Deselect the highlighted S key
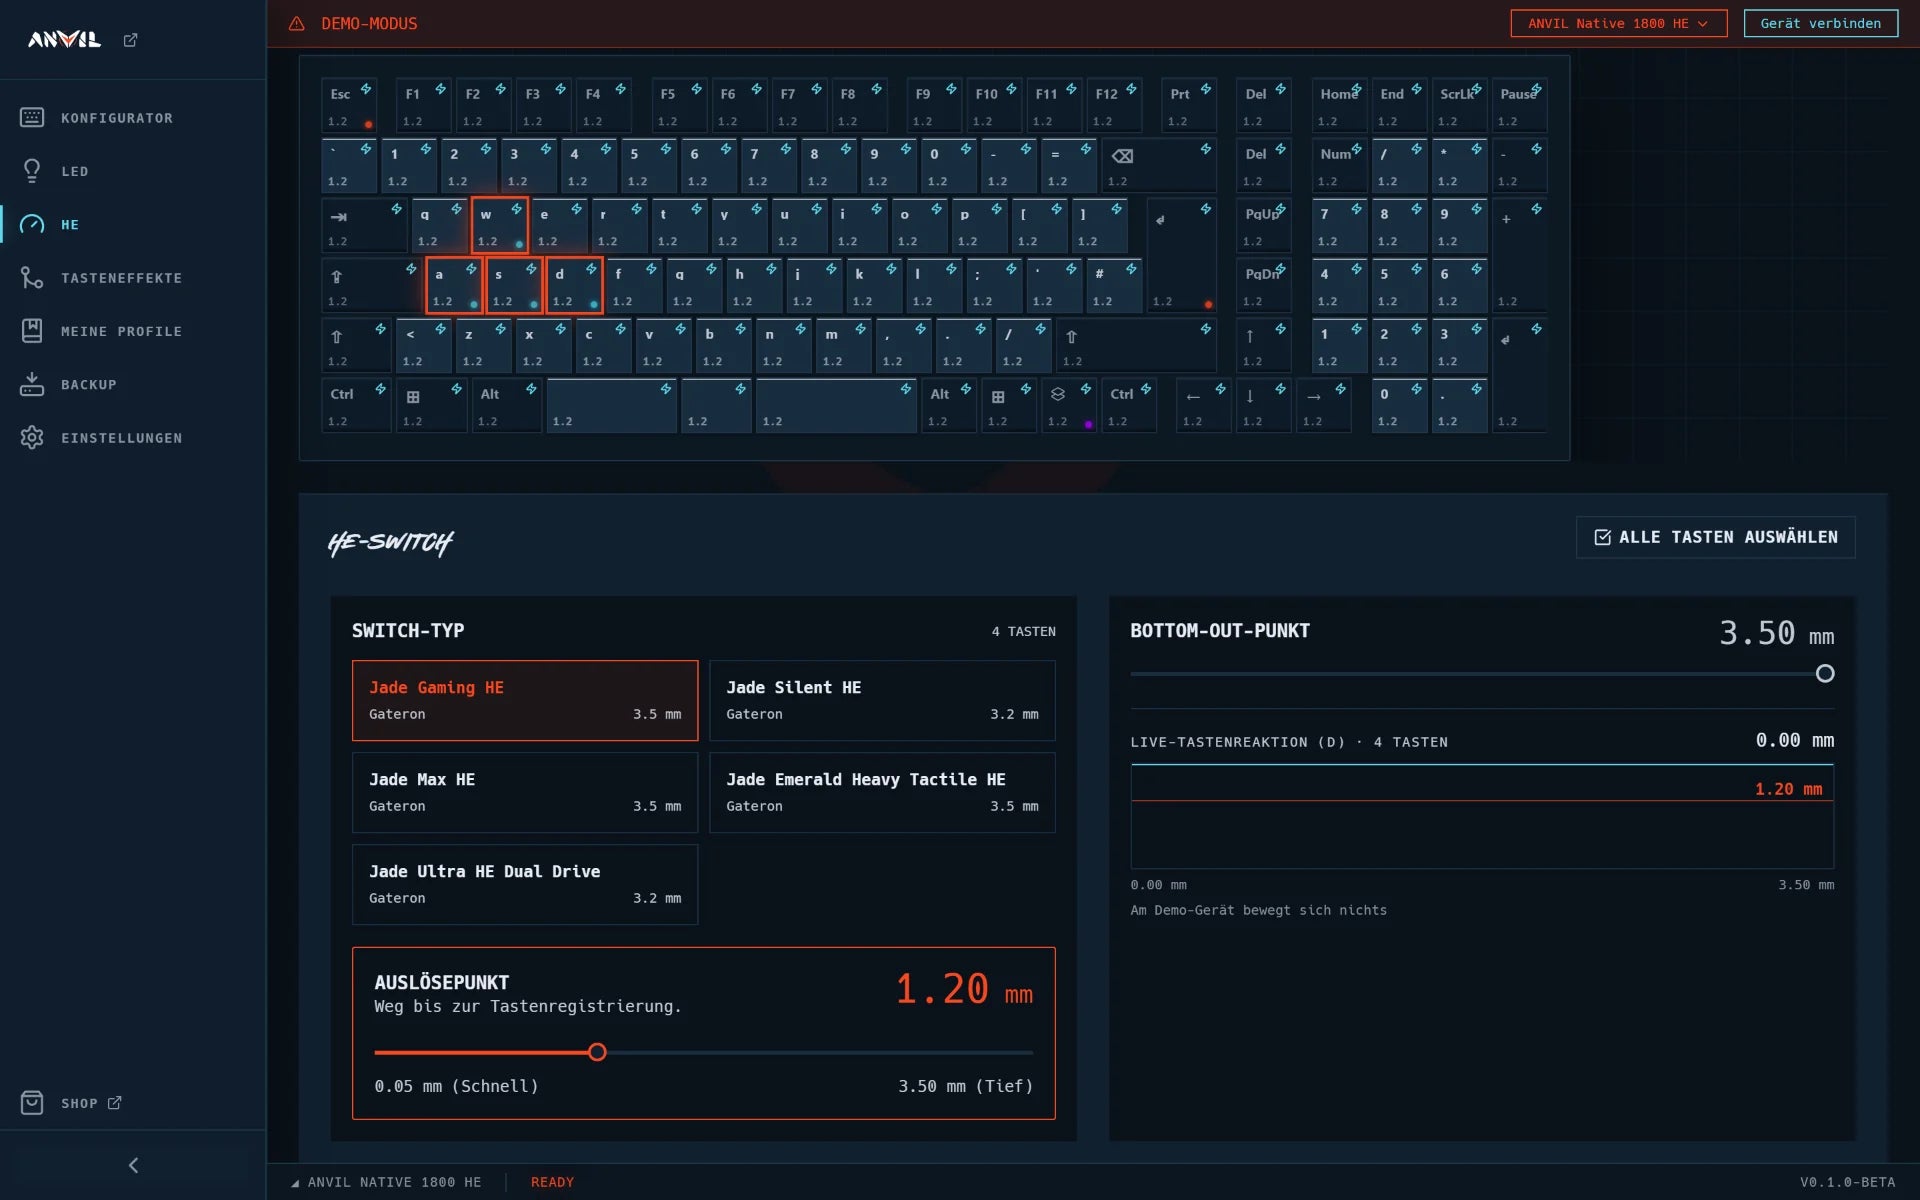 coord(514,286)
